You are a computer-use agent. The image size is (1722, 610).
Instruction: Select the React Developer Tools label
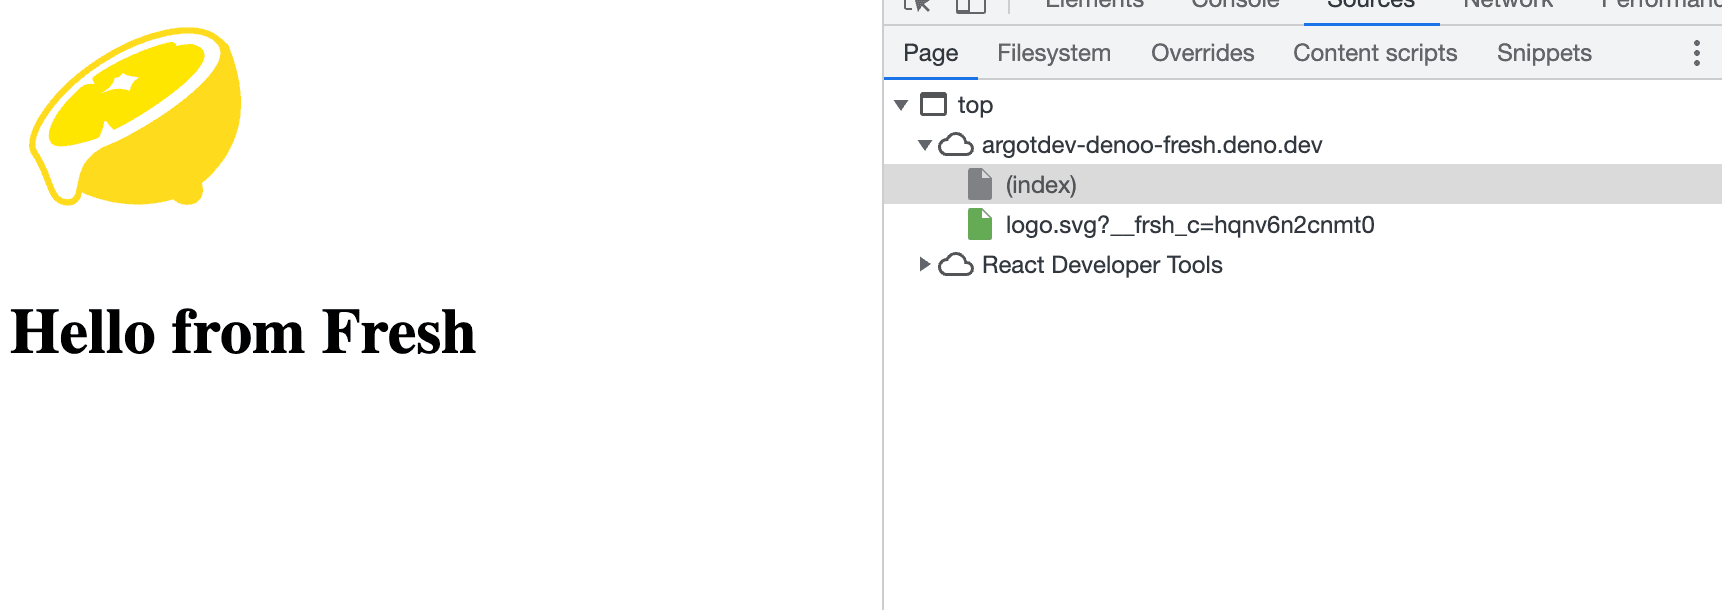pyautogui.click(x=1102, y=265)
